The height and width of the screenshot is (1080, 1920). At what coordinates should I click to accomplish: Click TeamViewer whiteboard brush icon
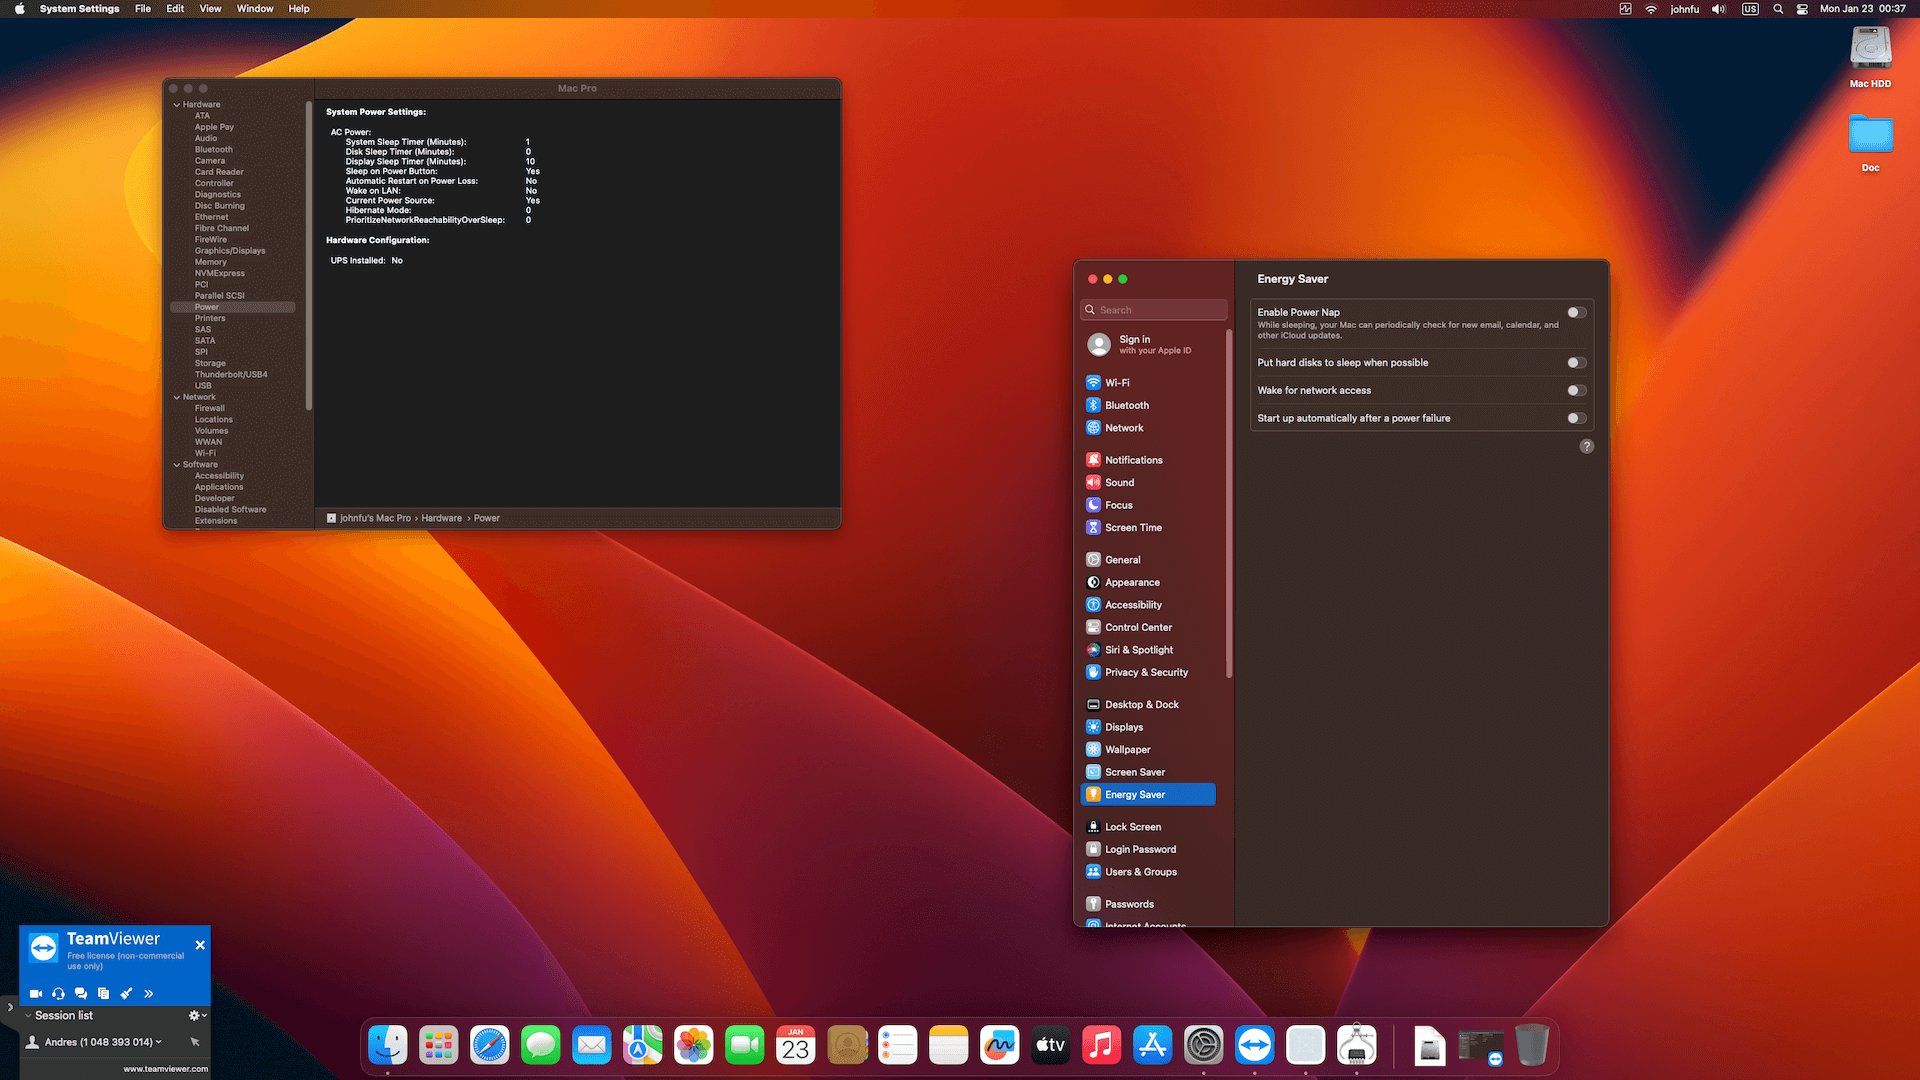pyautogui.click(x=126, y=994)
